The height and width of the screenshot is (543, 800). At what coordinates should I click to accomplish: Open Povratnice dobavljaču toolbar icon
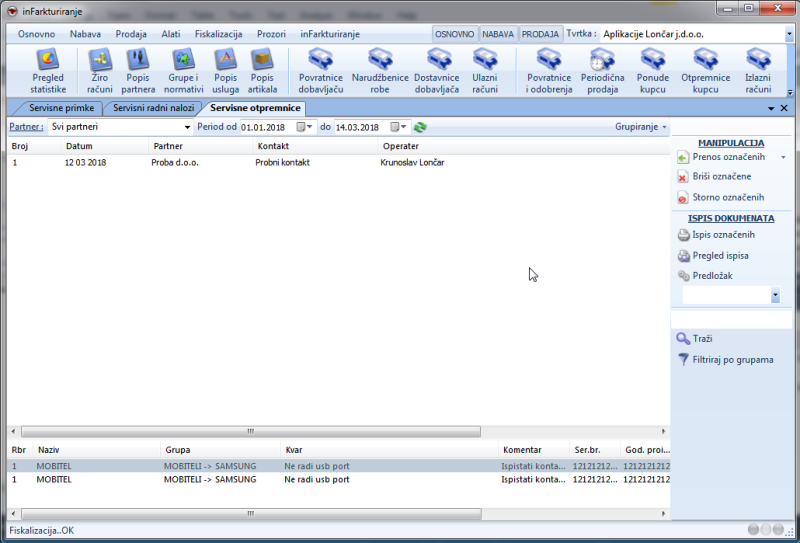tap(320, 71)
